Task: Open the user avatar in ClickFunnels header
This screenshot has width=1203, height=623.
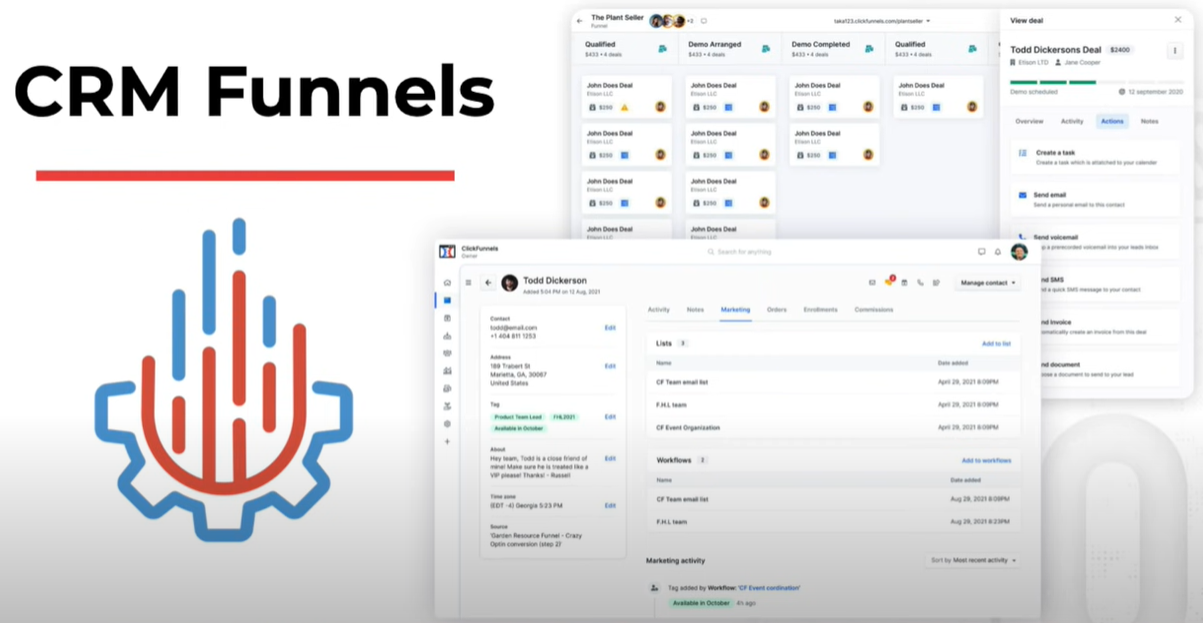Action: pyautogui.click(x=1019, y=252)
